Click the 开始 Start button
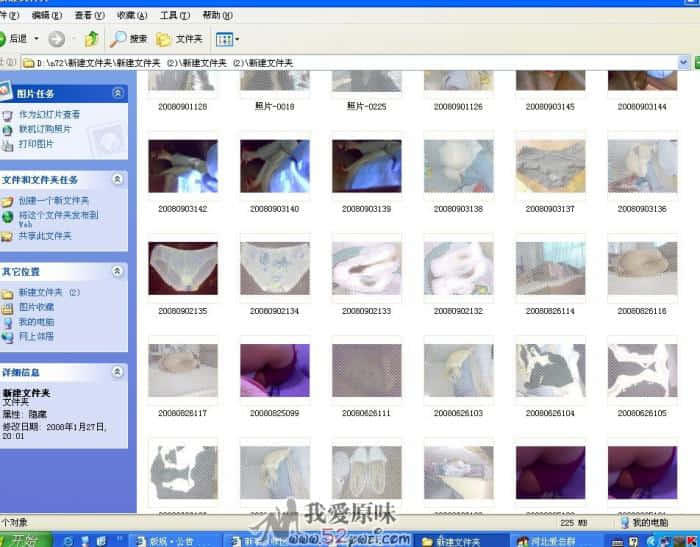The height and width of the screenshot is (547, 700). 22,540
